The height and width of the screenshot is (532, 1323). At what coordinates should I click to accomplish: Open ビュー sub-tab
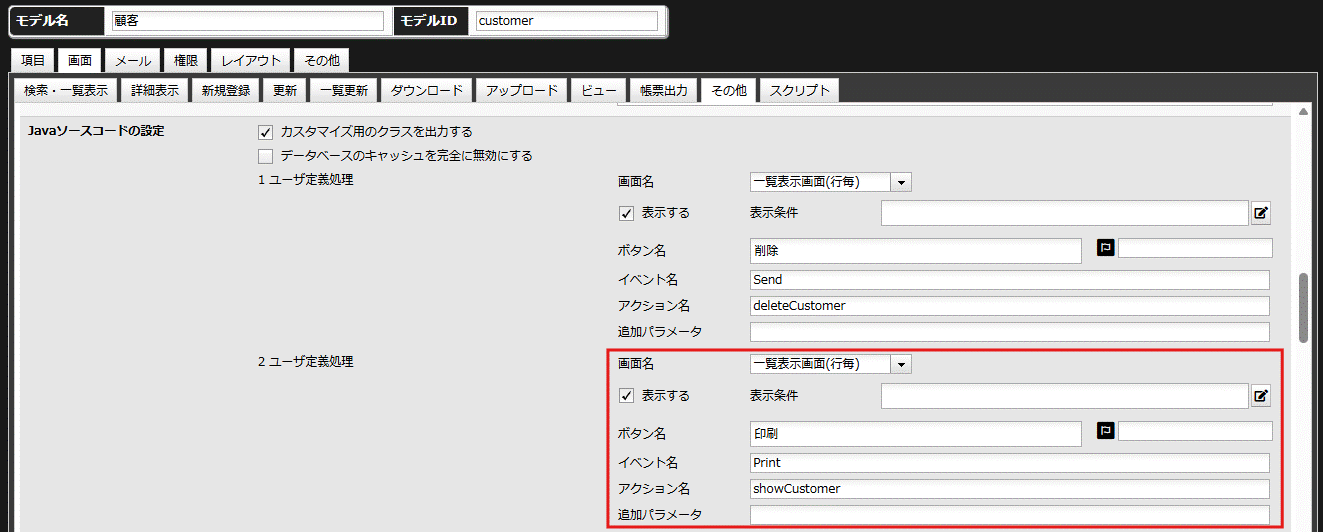tap(600, 90)
